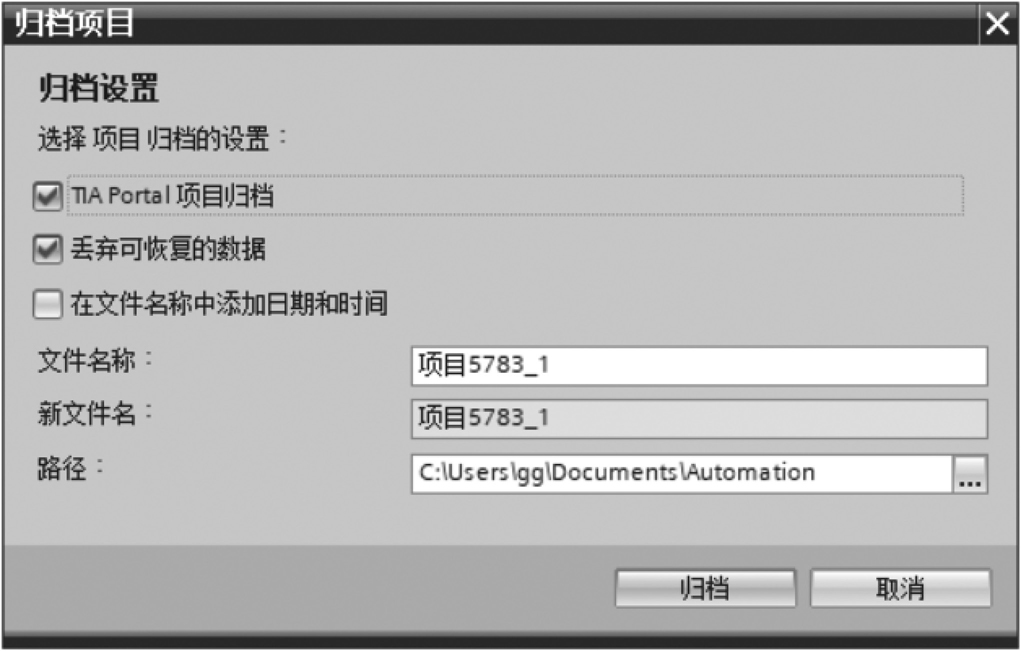Toggle the 丢弃可恢复的数据 checkbox
The width and height of the screenshot is (1021, 651).
pos(48,249)
